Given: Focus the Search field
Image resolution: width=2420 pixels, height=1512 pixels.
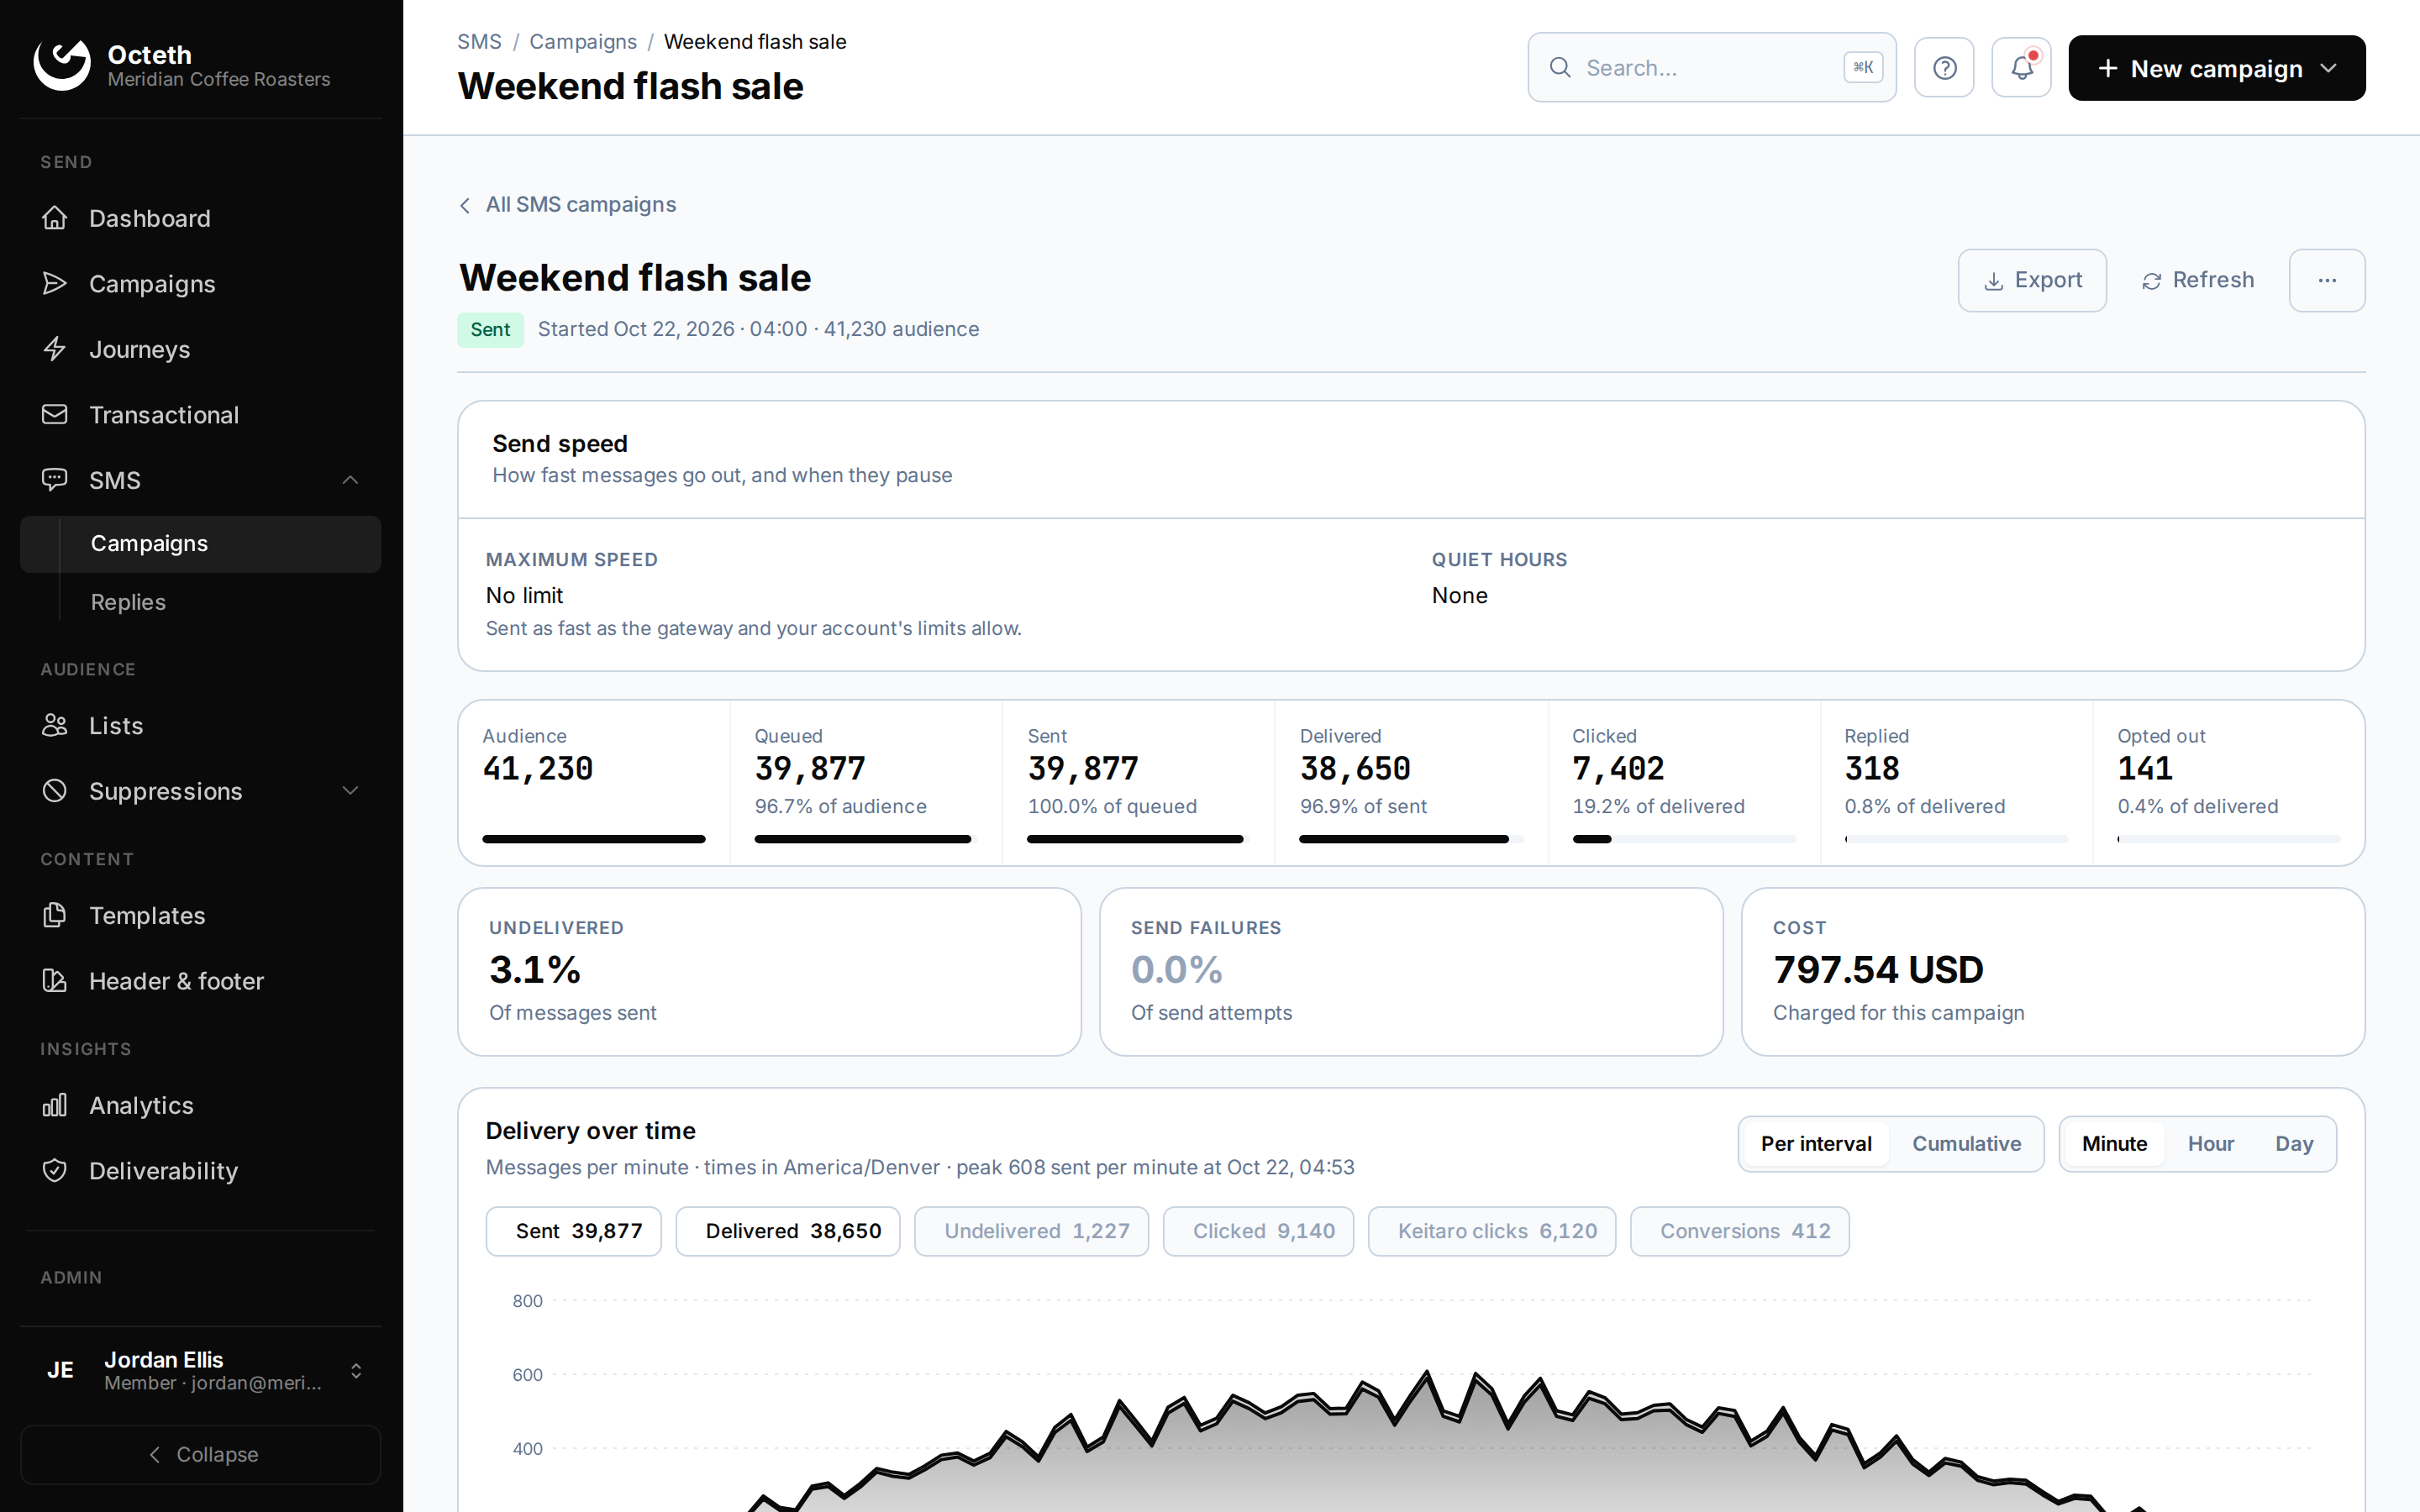Looking at the screenshot, I should (1711, 68).
